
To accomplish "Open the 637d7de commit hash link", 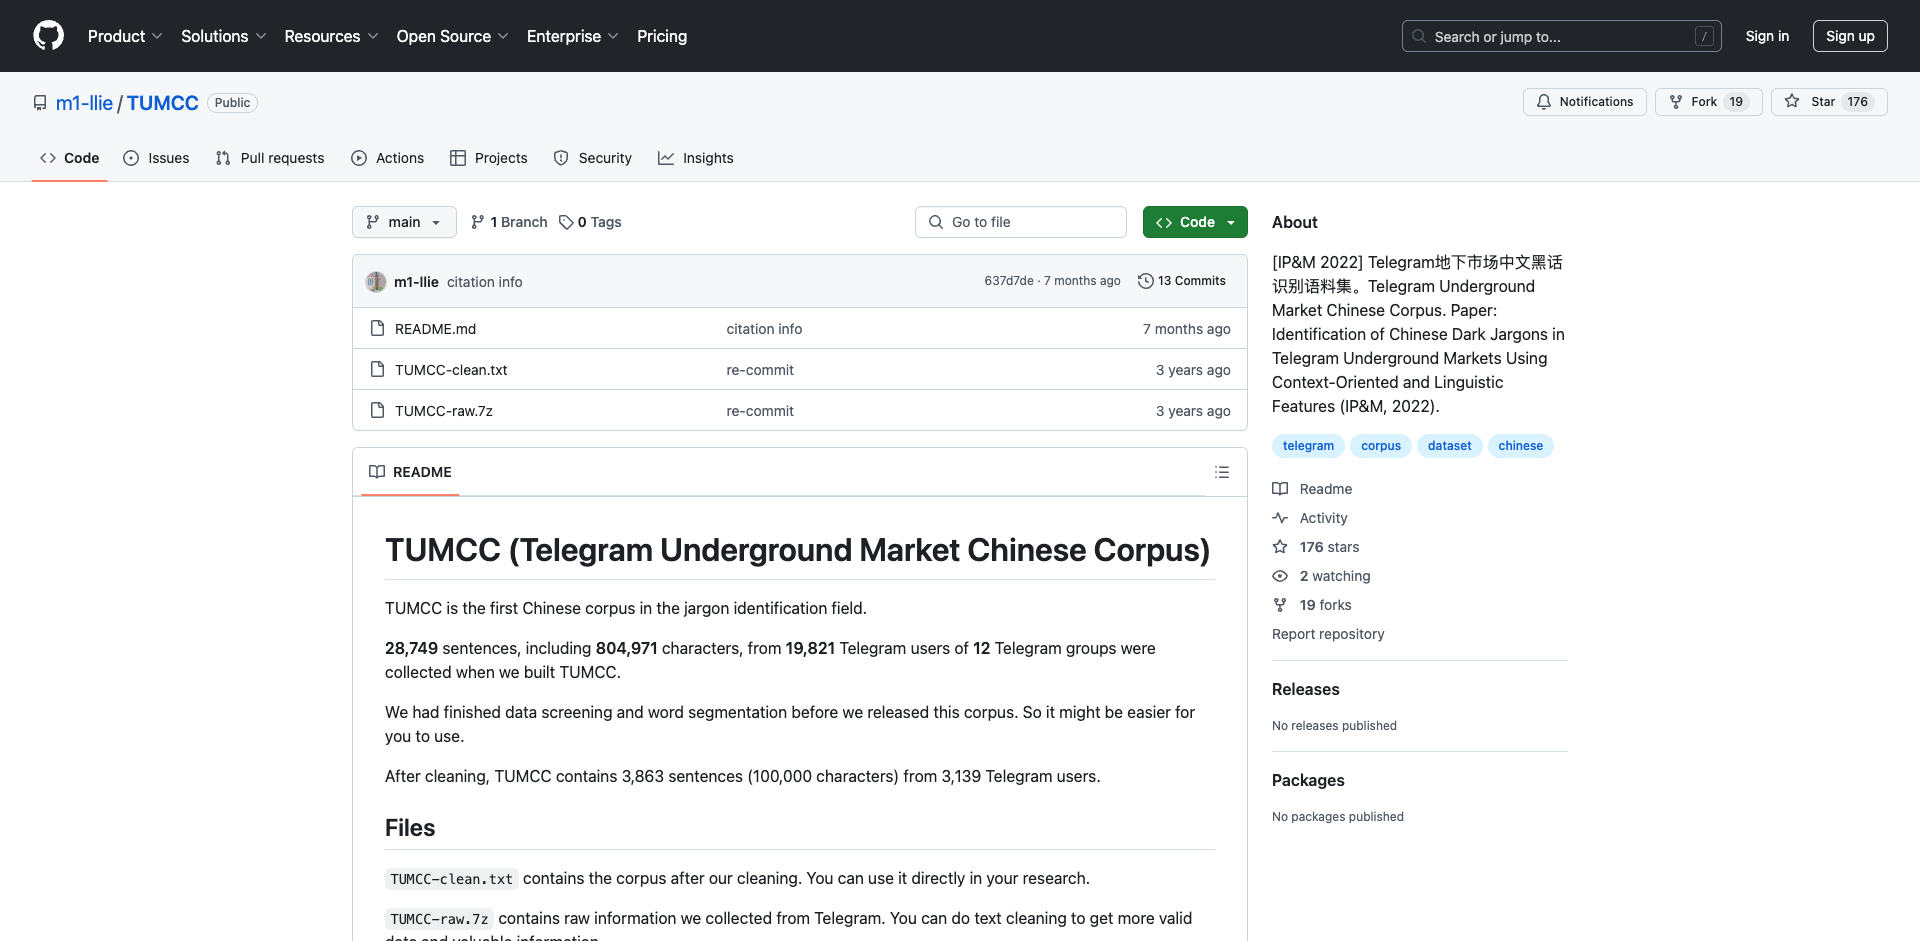I will 1009,281.
